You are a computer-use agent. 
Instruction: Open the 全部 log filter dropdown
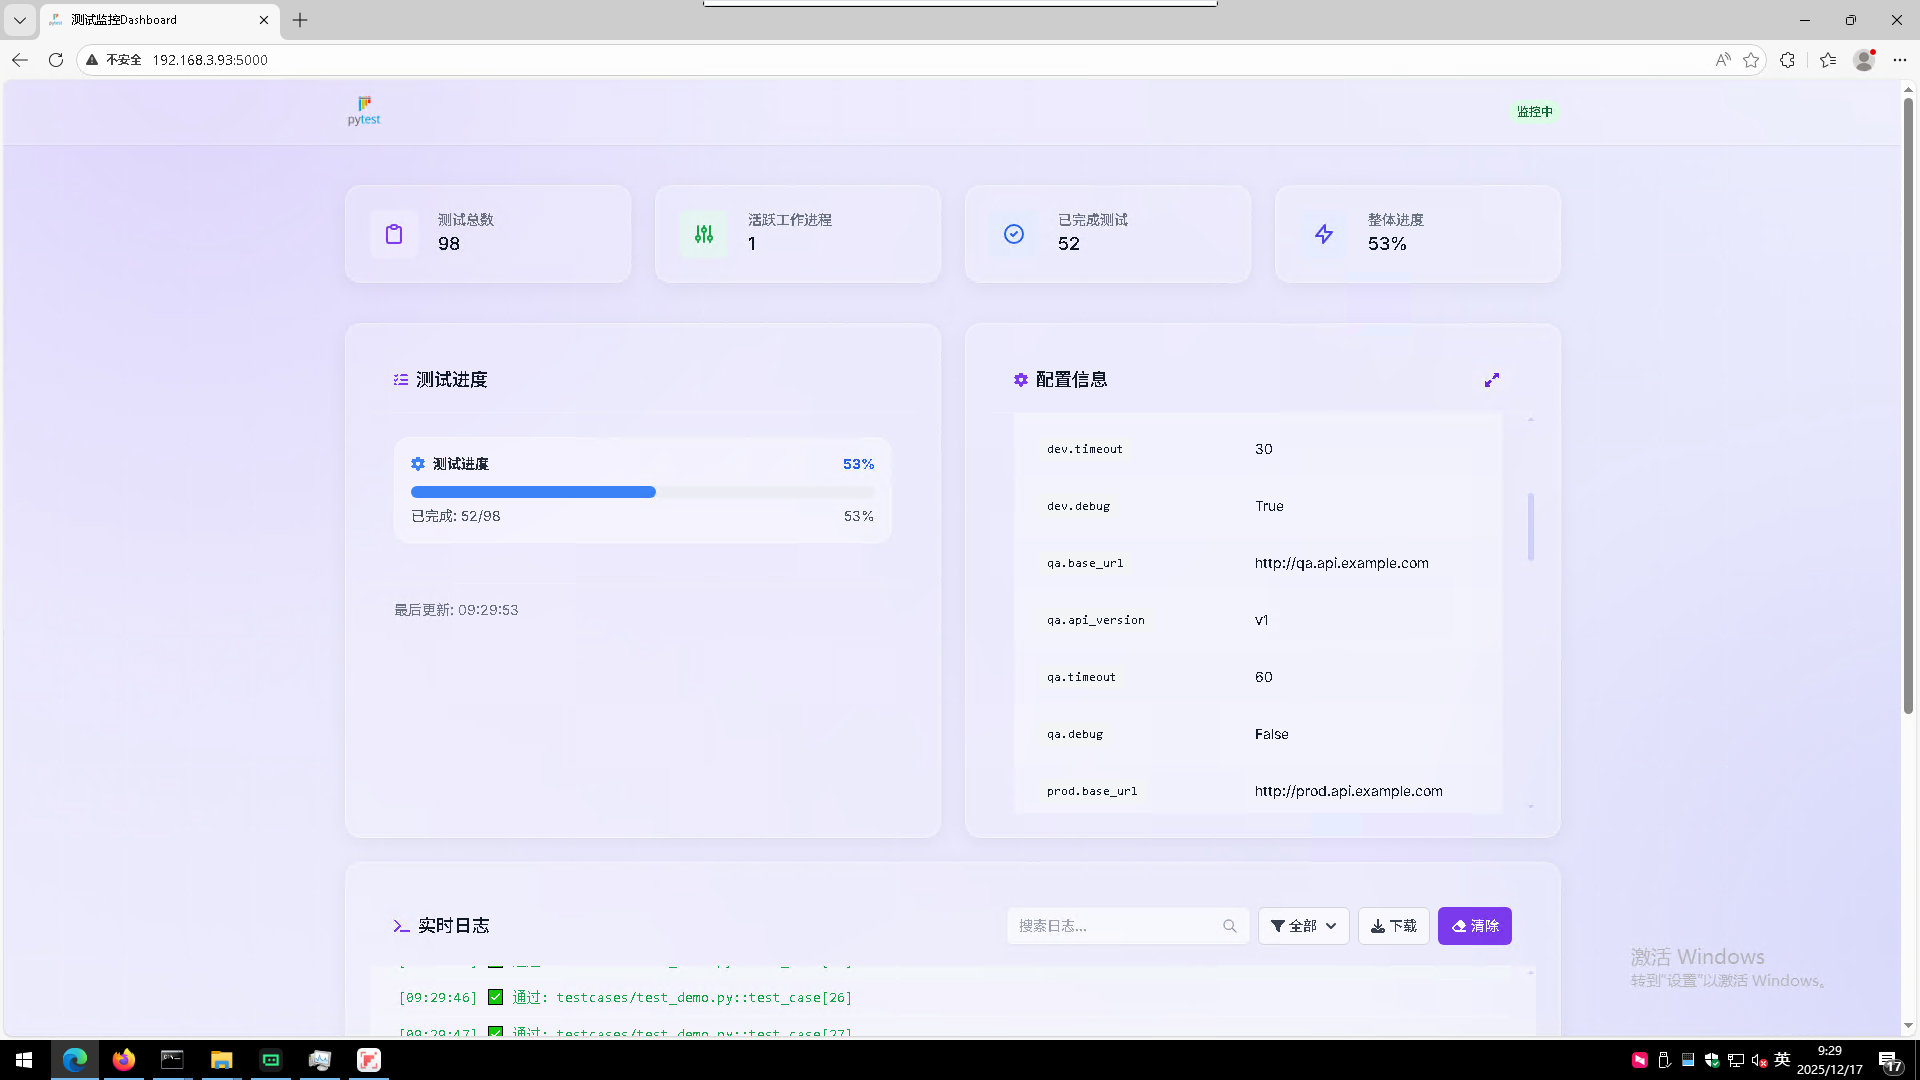1304,926
